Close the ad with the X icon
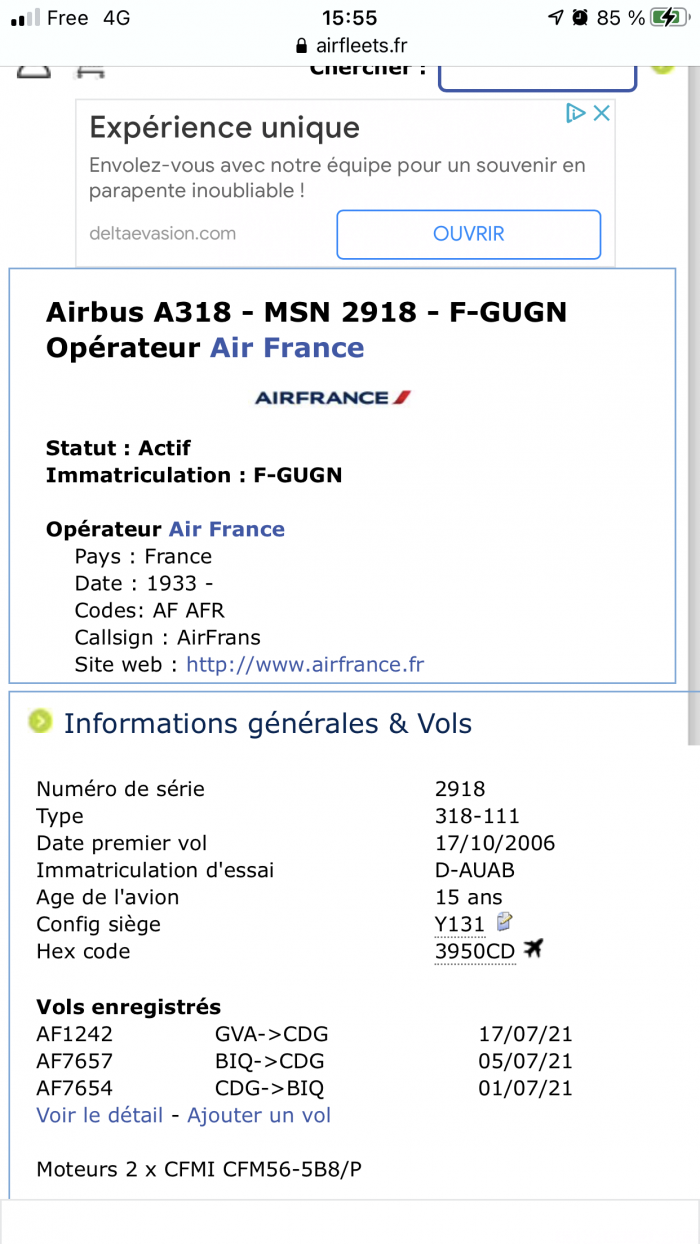Screen dimensions: 700x1244 (x=602, y=113)
